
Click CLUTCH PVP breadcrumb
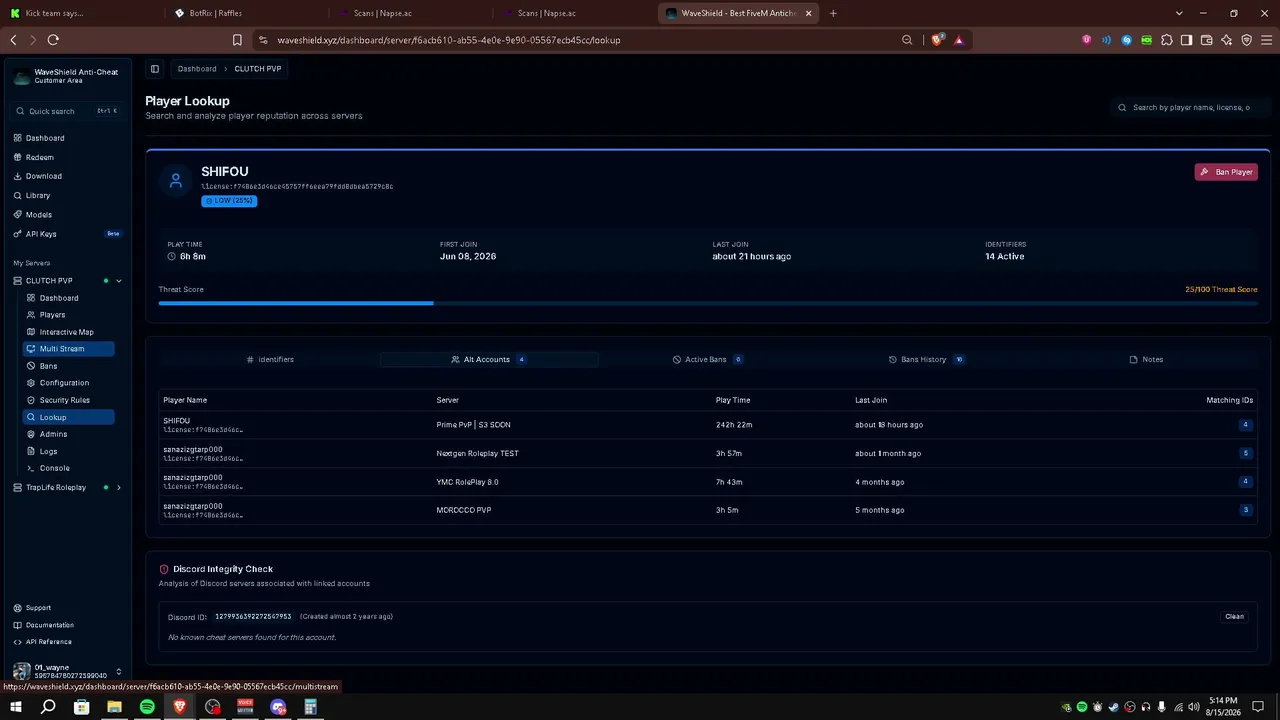(x=257, y=69)
